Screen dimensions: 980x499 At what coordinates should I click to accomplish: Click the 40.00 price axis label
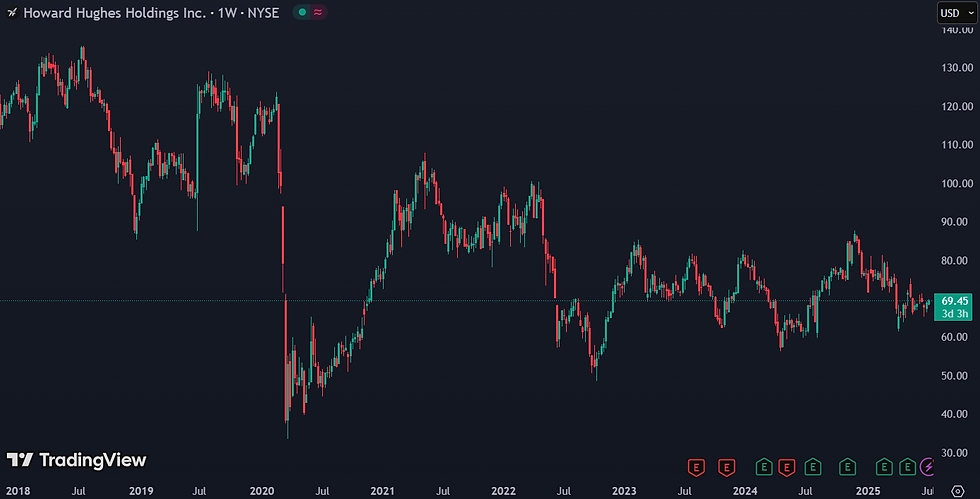(x=954, y=414)
